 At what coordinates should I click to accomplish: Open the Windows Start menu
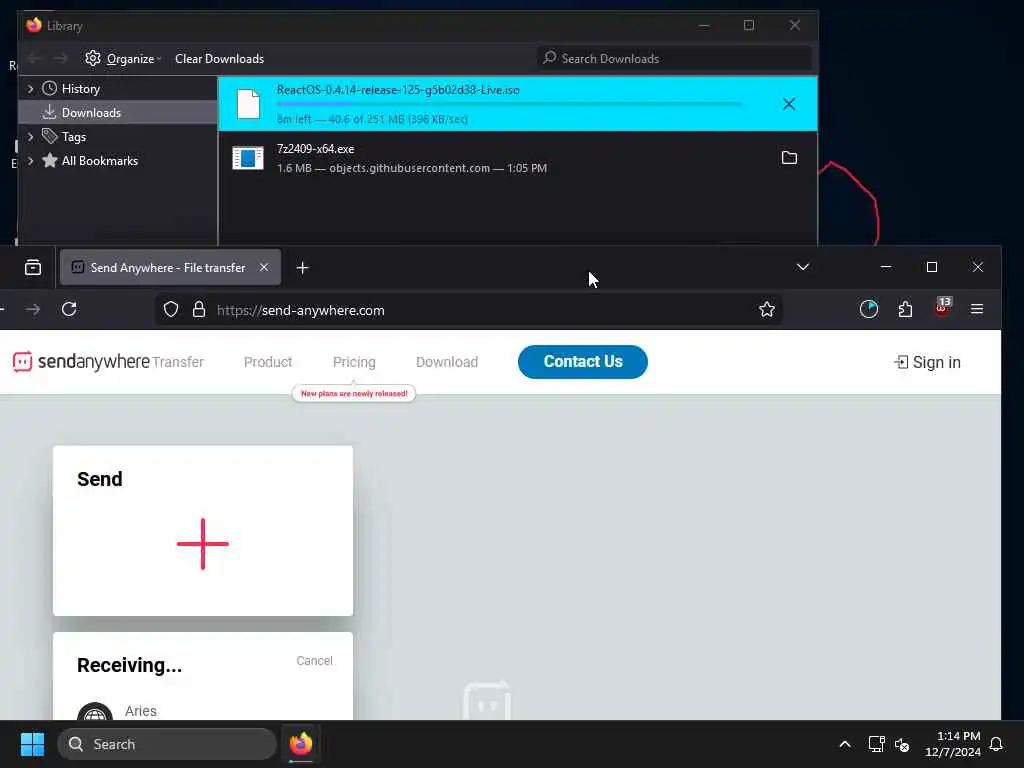32,744
